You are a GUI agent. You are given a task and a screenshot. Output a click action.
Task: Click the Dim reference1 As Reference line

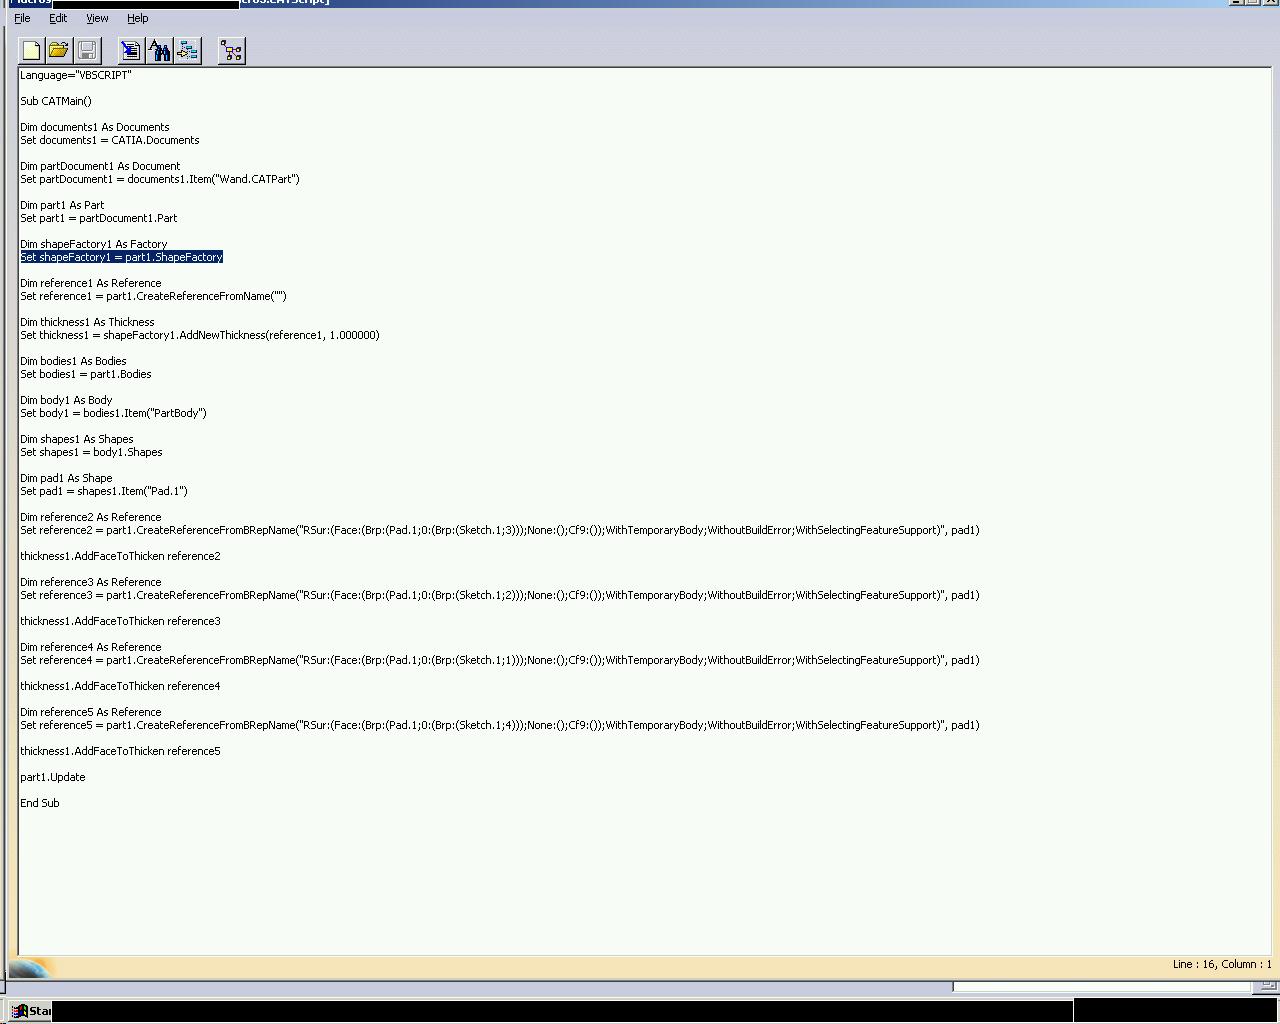pos(91,283)
